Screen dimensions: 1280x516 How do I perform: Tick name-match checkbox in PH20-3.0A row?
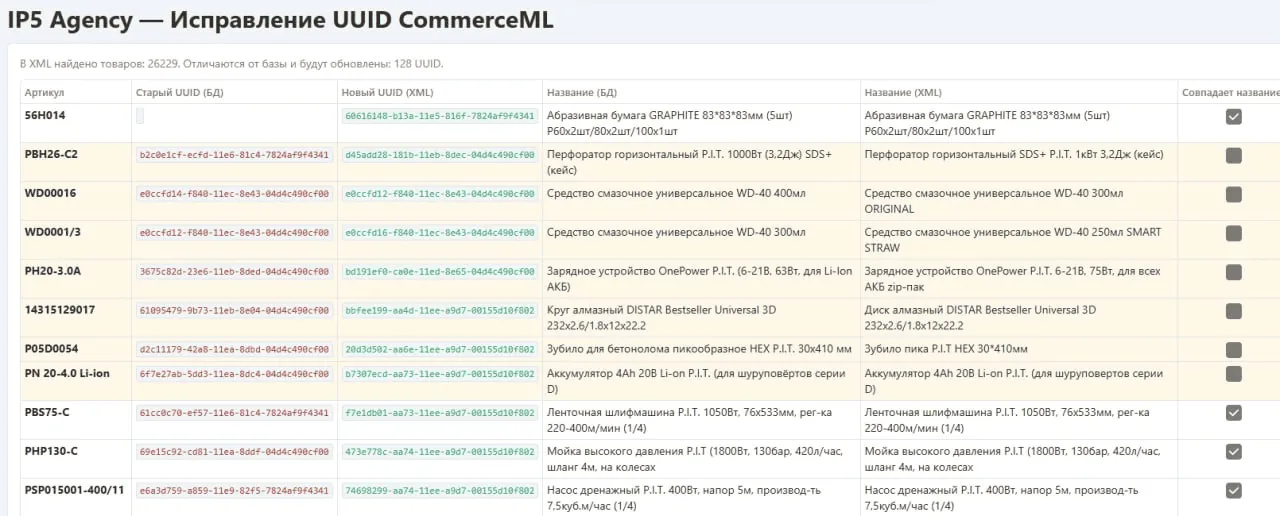1233,272
